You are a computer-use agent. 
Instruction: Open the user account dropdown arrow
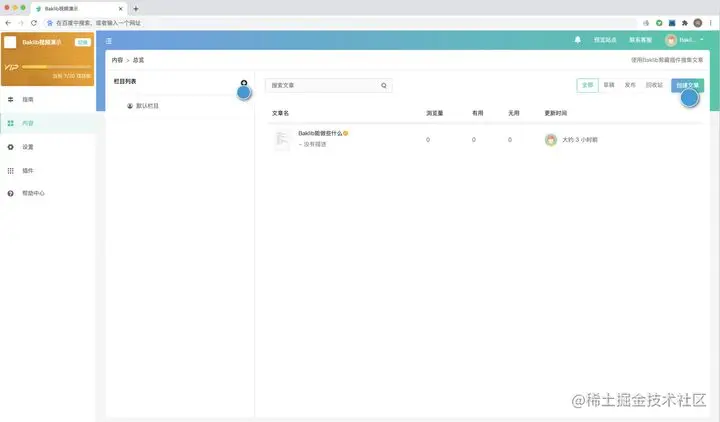tap(702, 40)
